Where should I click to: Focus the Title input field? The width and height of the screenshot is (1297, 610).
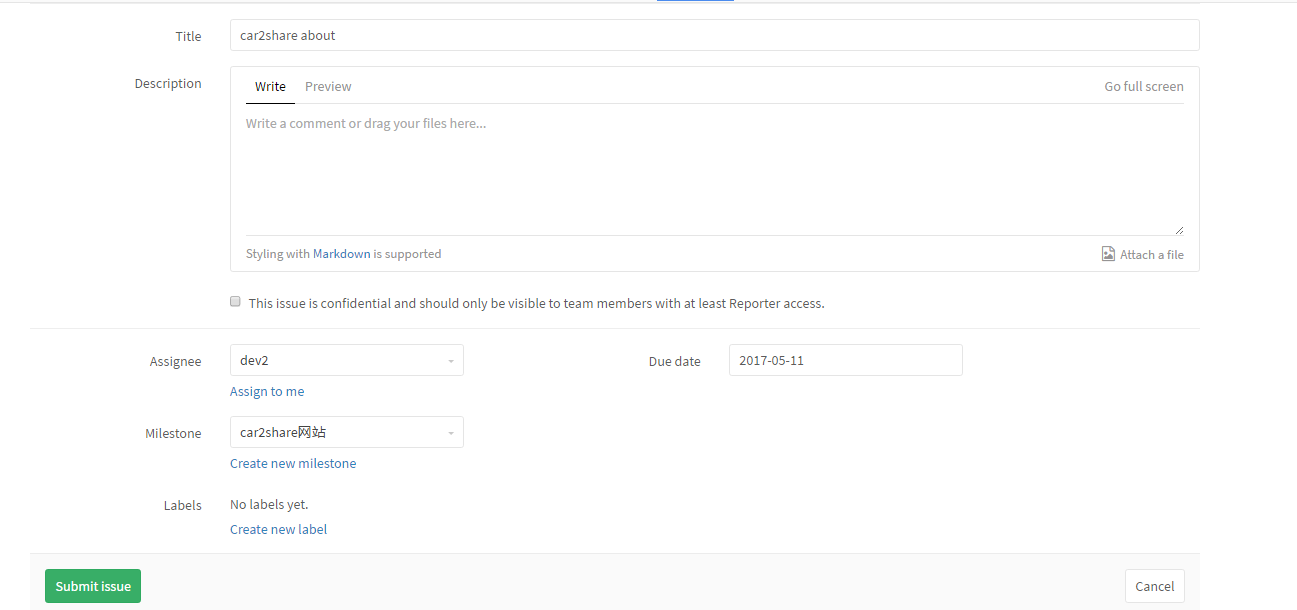pyautogui.click(x=714, y=35)
